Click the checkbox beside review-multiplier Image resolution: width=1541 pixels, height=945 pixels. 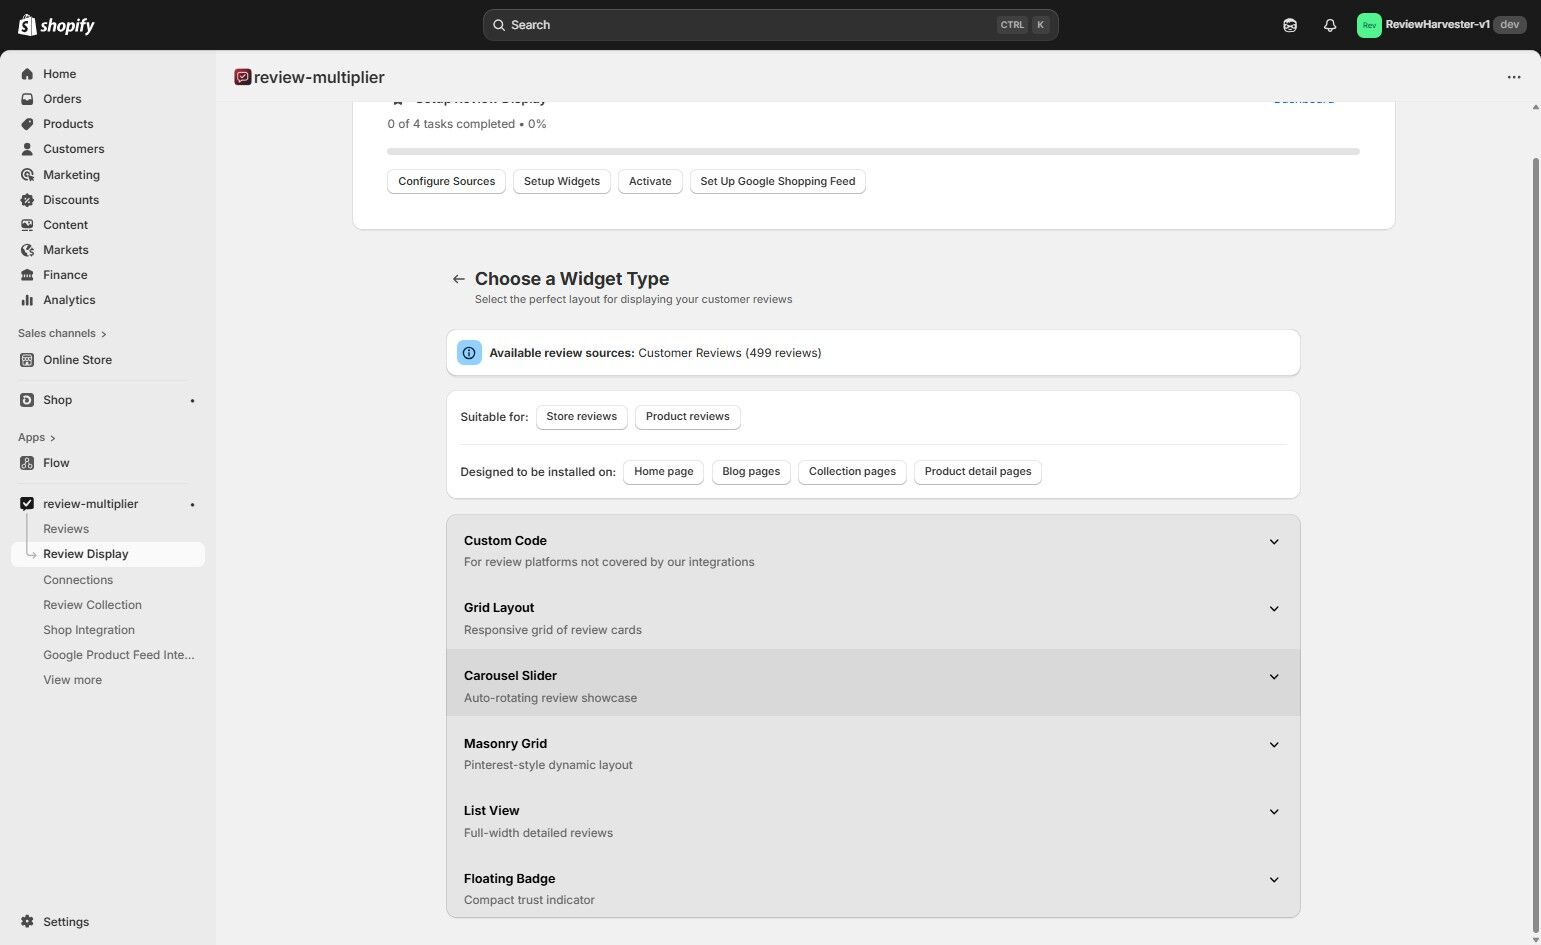coord(27,503)
